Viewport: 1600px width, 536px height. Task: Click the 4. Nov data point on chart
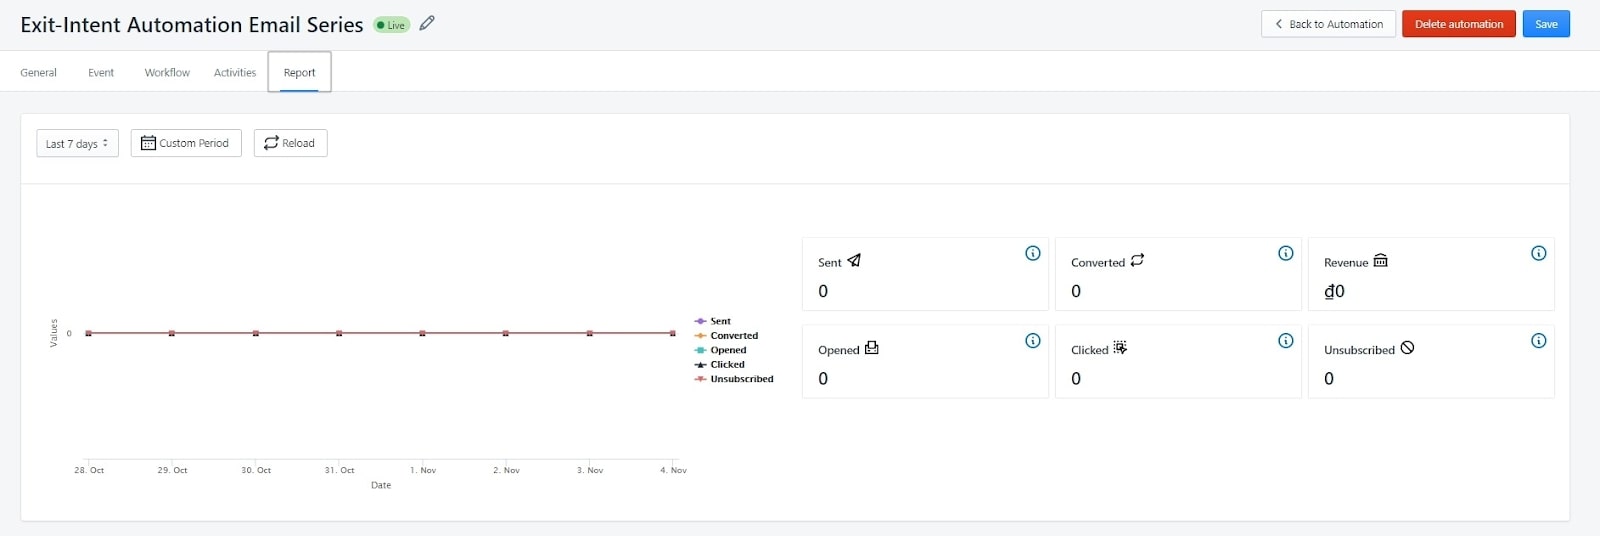point(672,333)
